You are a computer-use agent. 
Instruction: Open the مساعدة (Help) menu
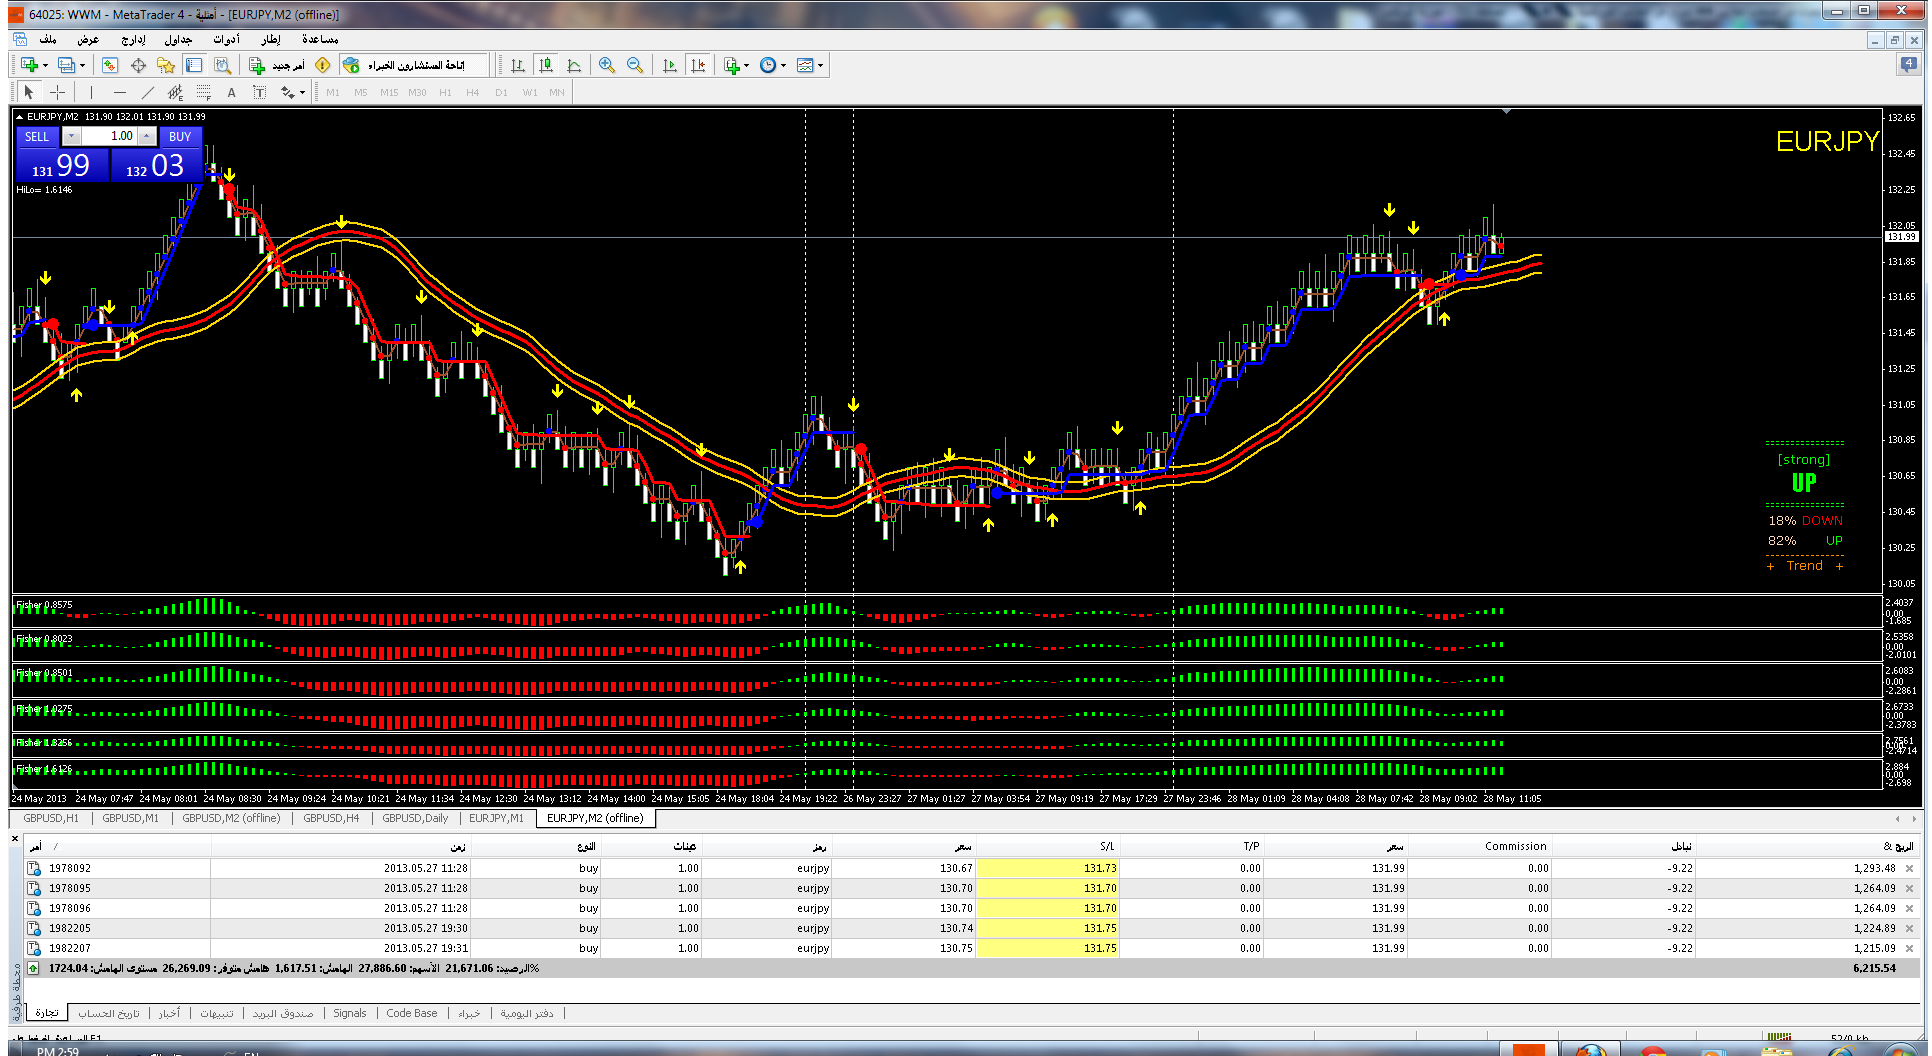[x=320, y=39]
